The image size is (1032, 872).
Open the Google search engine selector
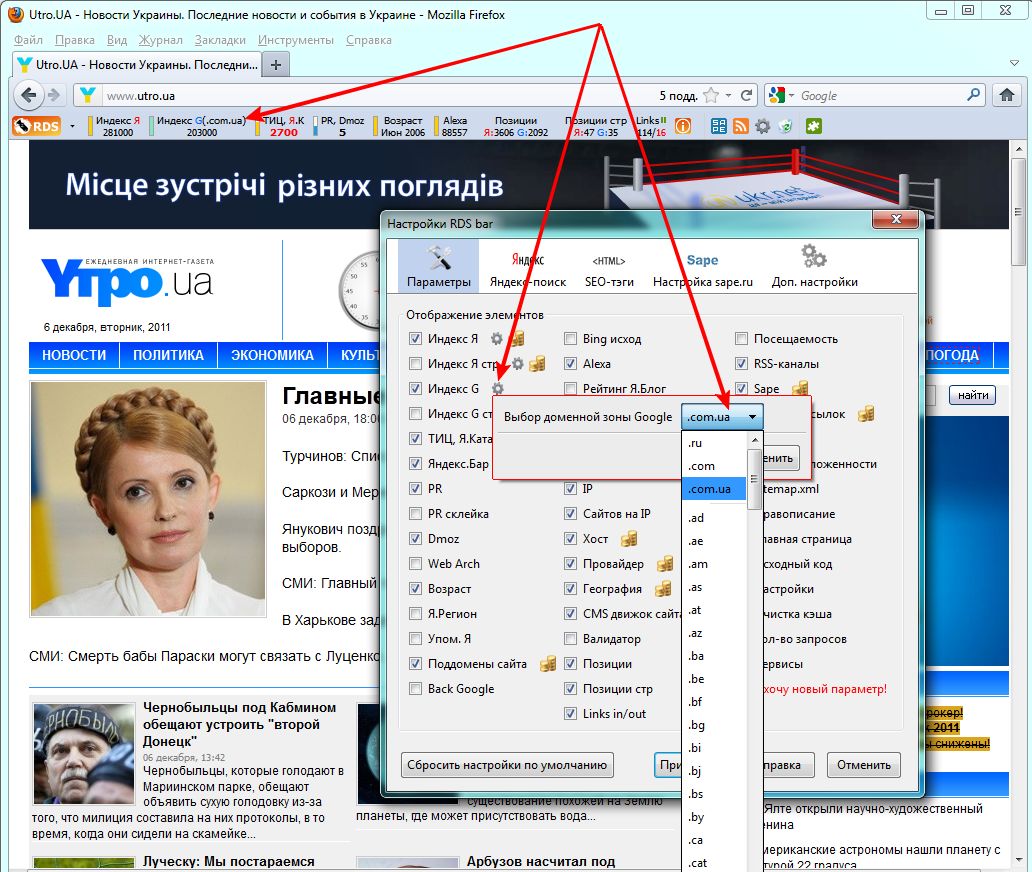tap(781, 95)
